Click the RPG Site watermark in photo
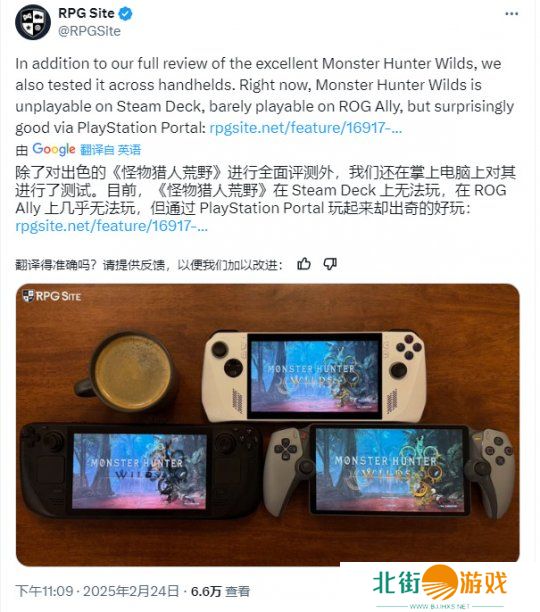Image resolution: width=540 pixels, height=612 pixels. [52, 296]
